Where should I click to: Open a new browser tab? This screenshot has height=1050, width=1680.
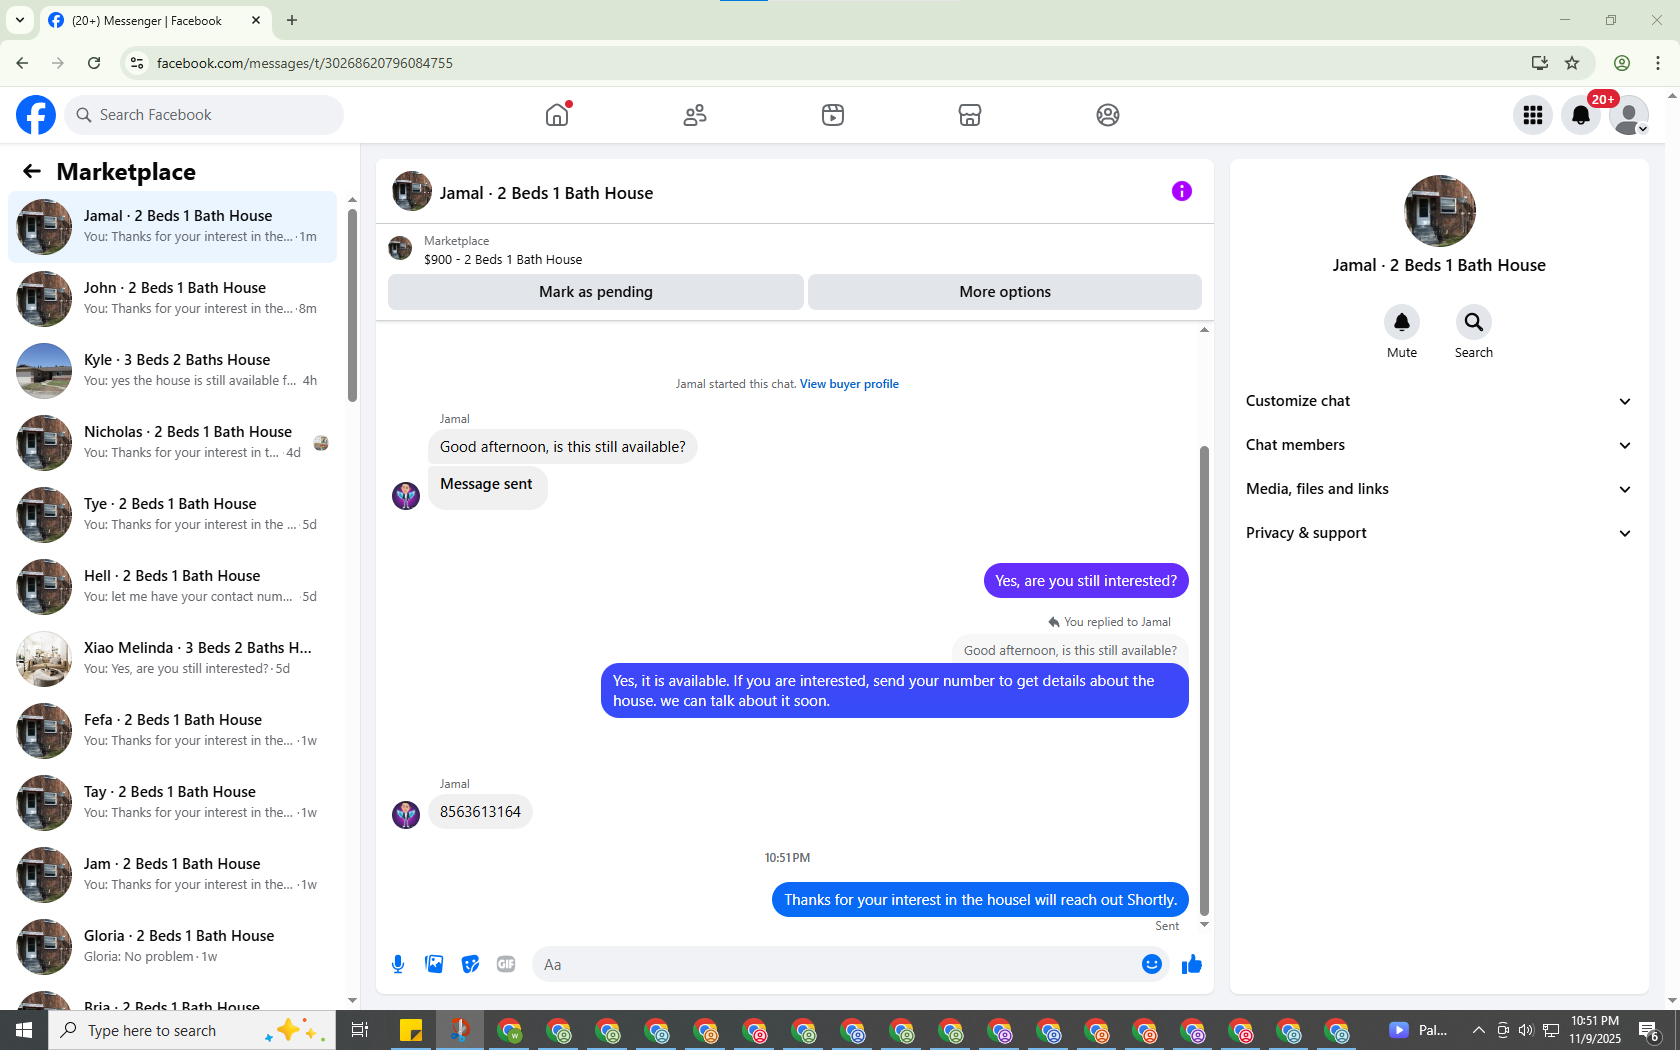click(292, 20)
